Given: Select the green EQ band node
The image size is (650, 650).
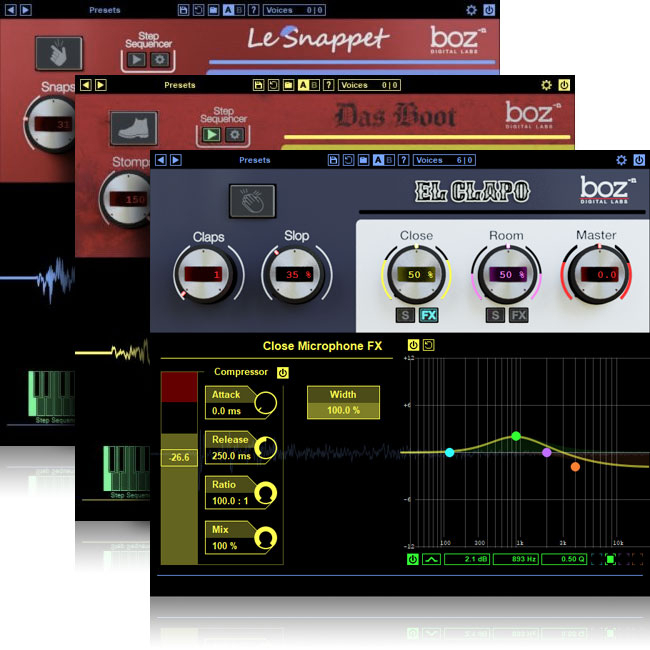Looking at the screenshot, I should (x=516, y=436).
